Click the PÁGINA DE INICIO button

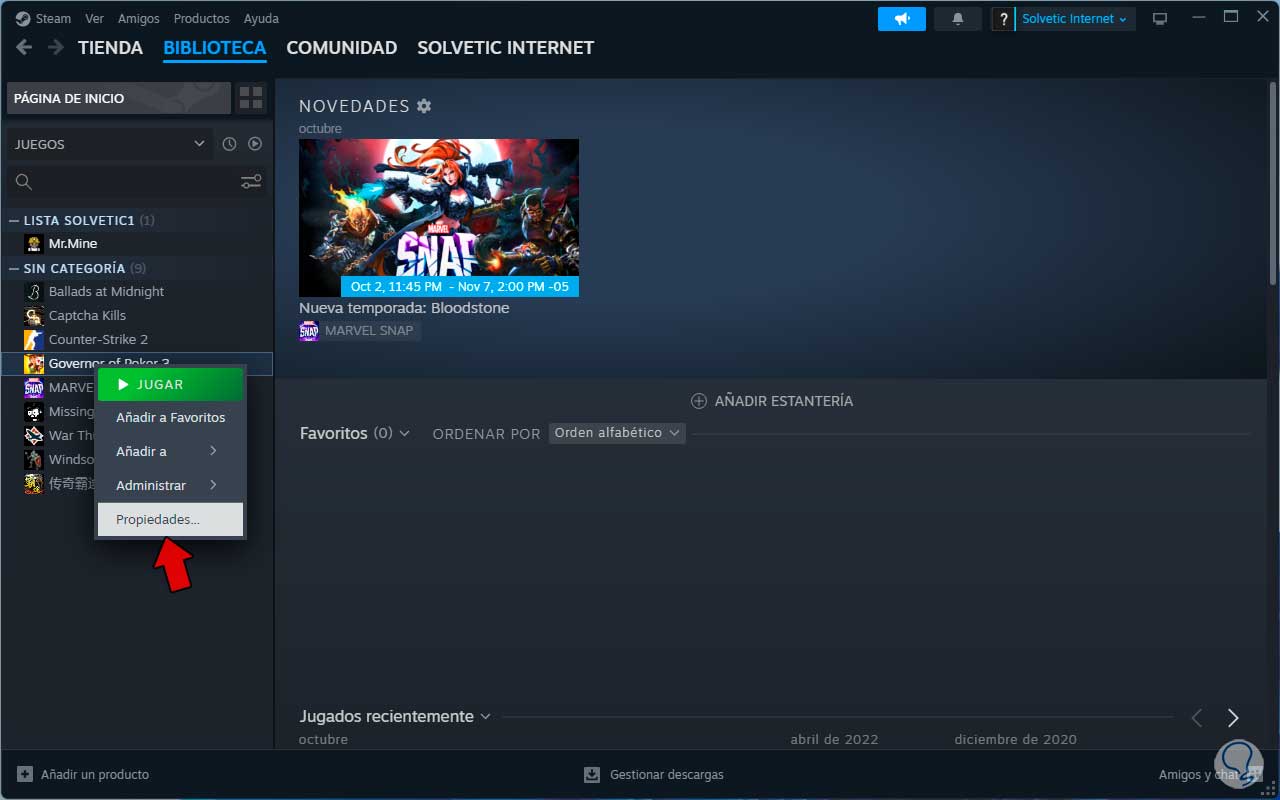(118, 98)
